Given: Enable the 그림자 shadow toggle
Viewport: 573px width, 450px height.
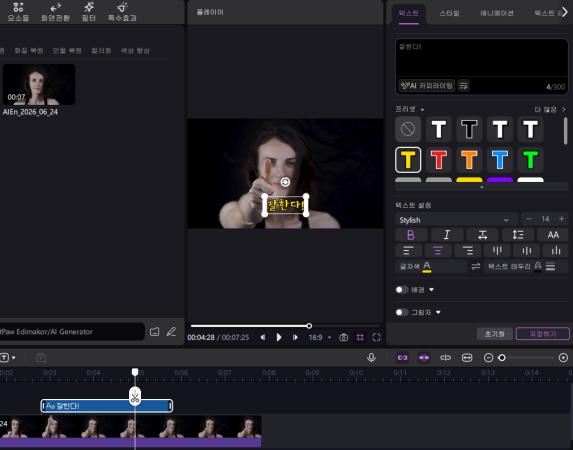Looking at the screenshot, I should (x=402, y=312).
